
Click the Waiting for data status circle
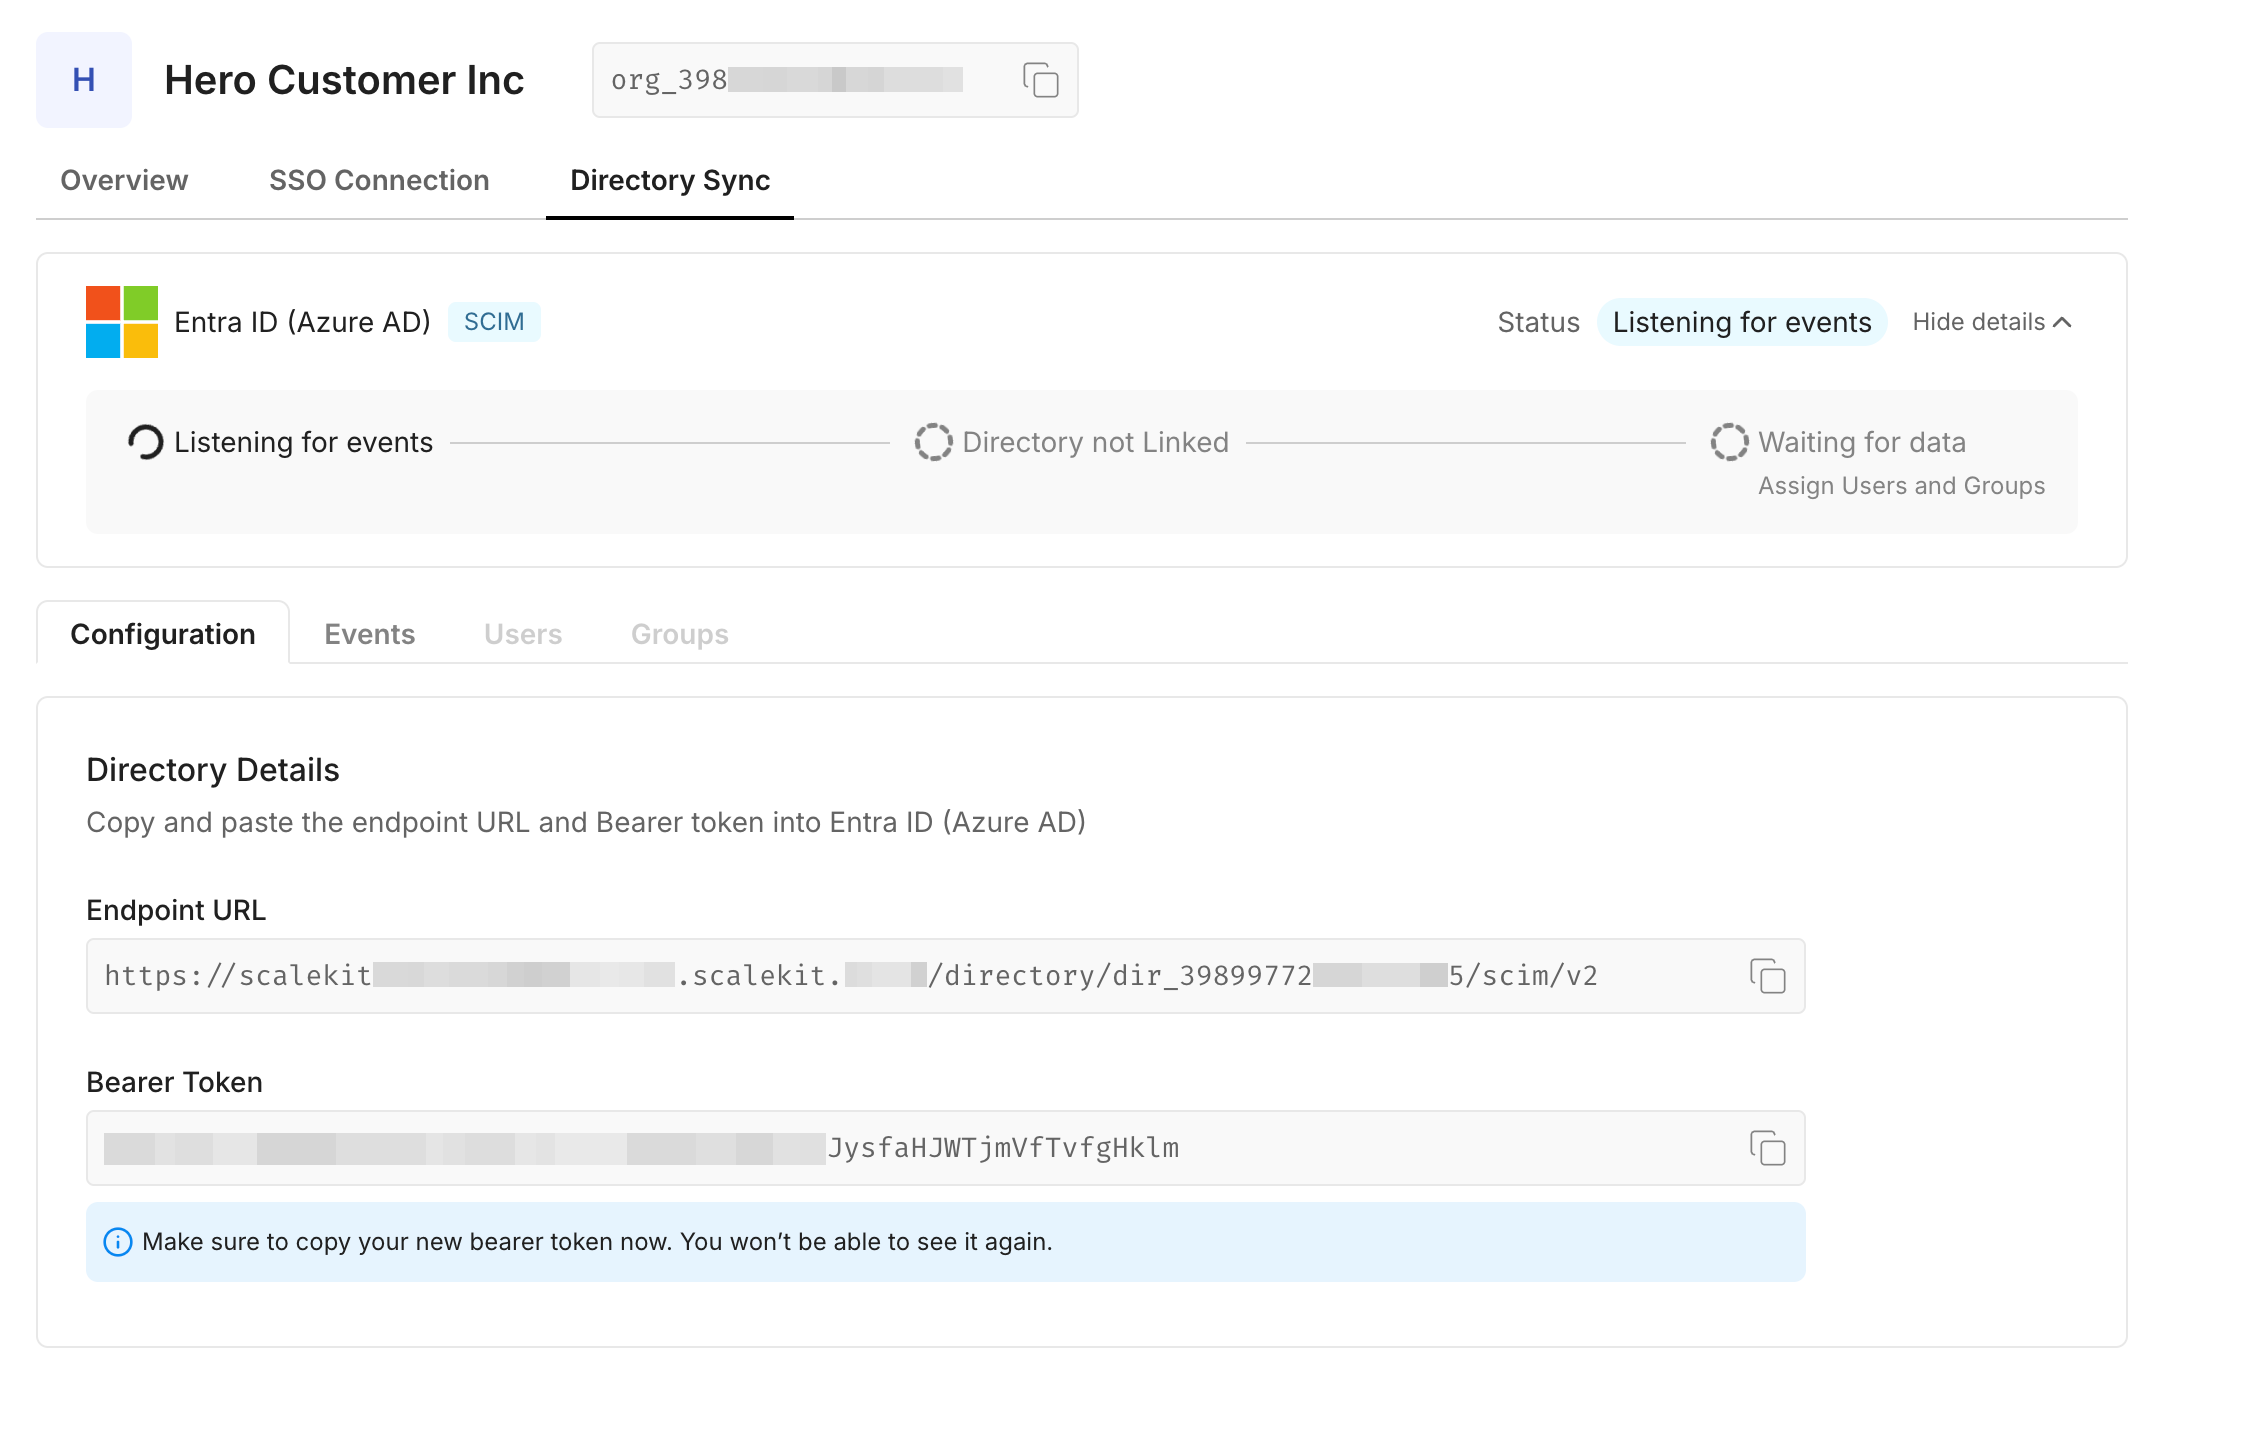pos(1729,441)
